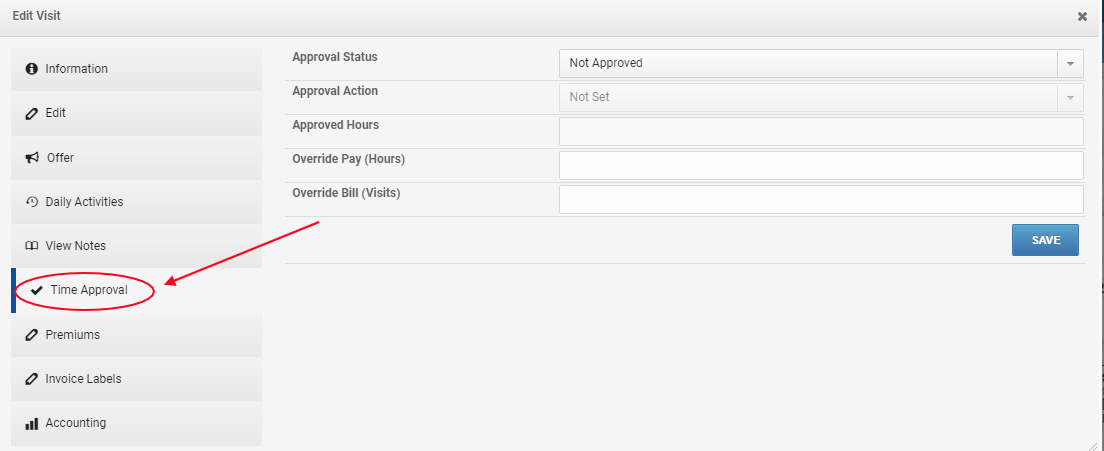1104x451 pixels.
Task: Click the megaphone icon beside Offer
Action: coord(32,158)
